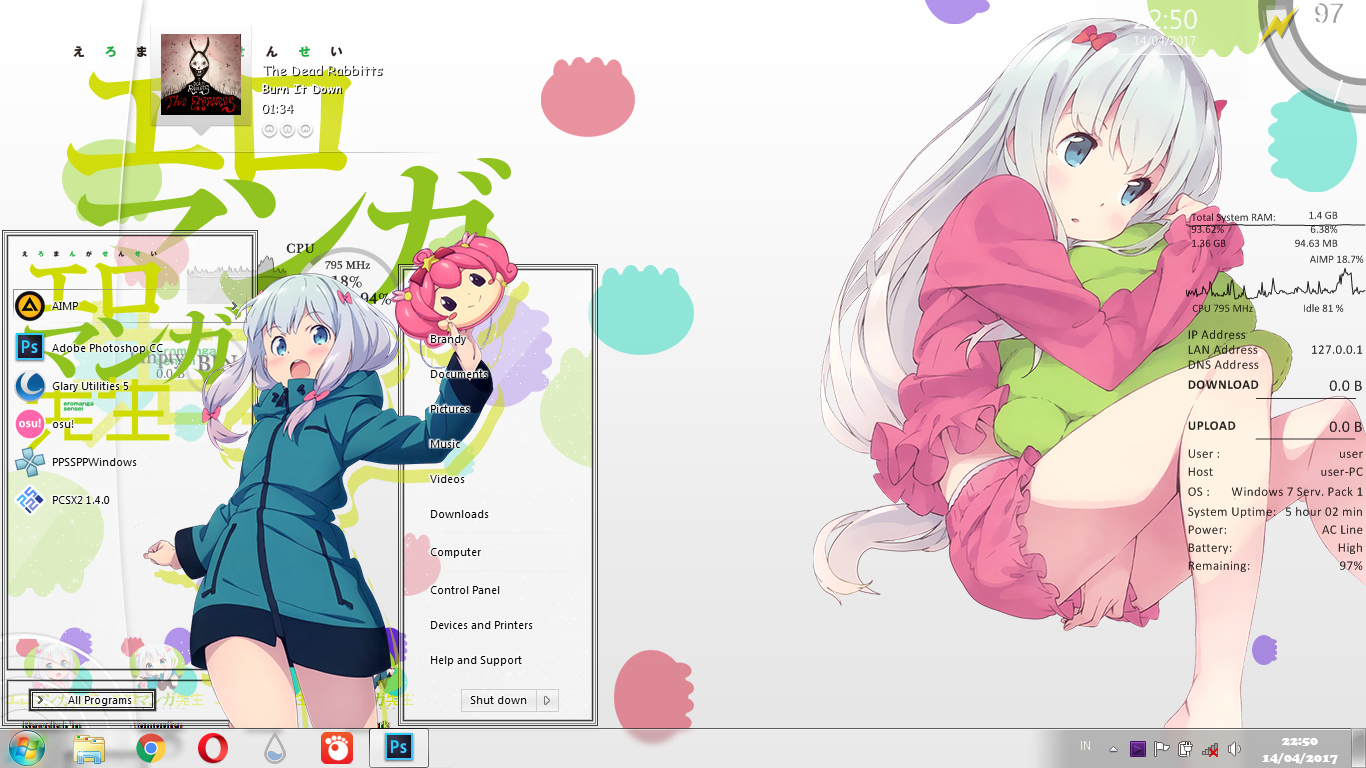Open Computer from Start menu
Viewport: 1366px width, 768px height.
[455, 552]
